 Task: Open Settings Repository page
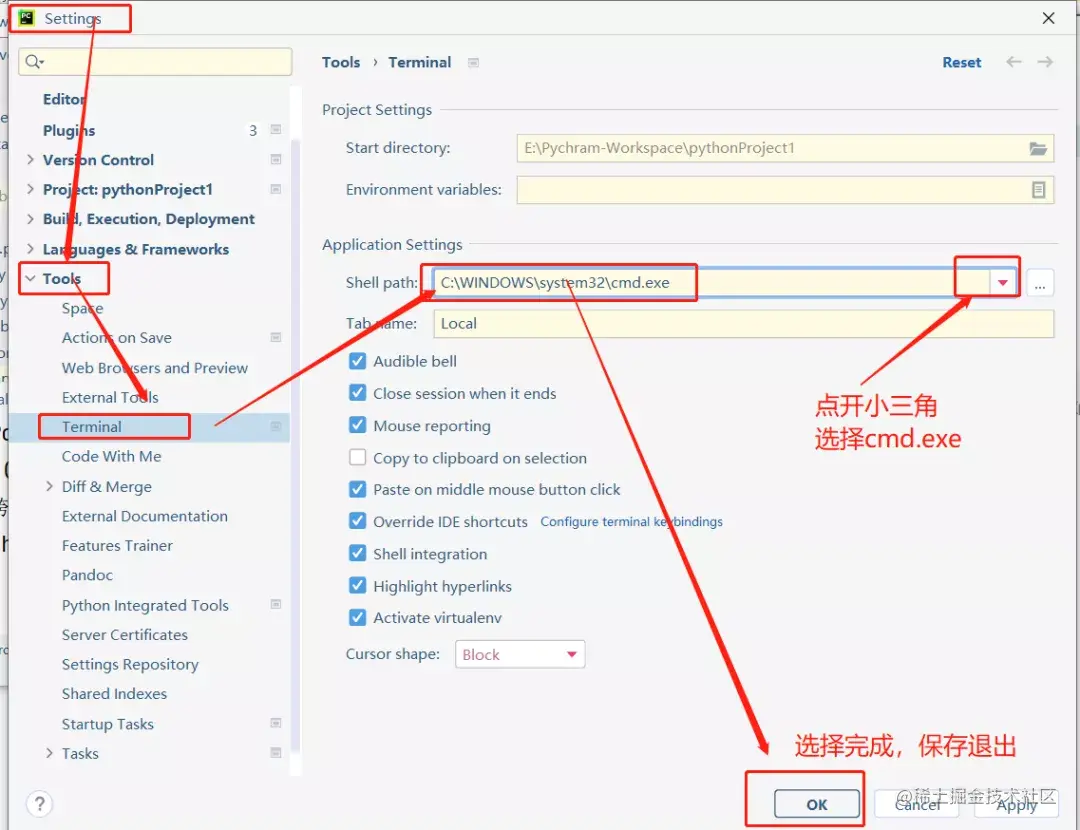(130, 665)
